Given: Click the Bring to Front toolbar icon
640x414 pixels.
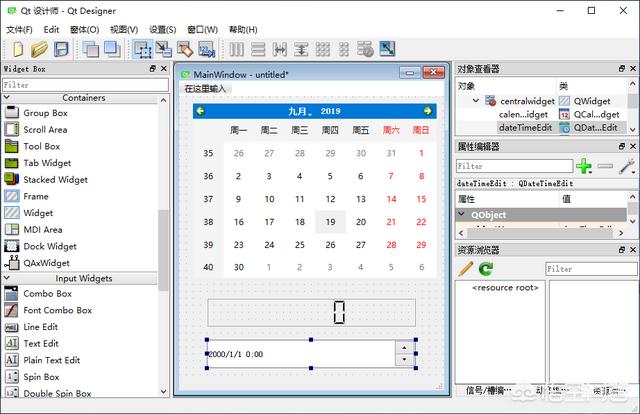Looking at the screenshot, I should (112, 49).
